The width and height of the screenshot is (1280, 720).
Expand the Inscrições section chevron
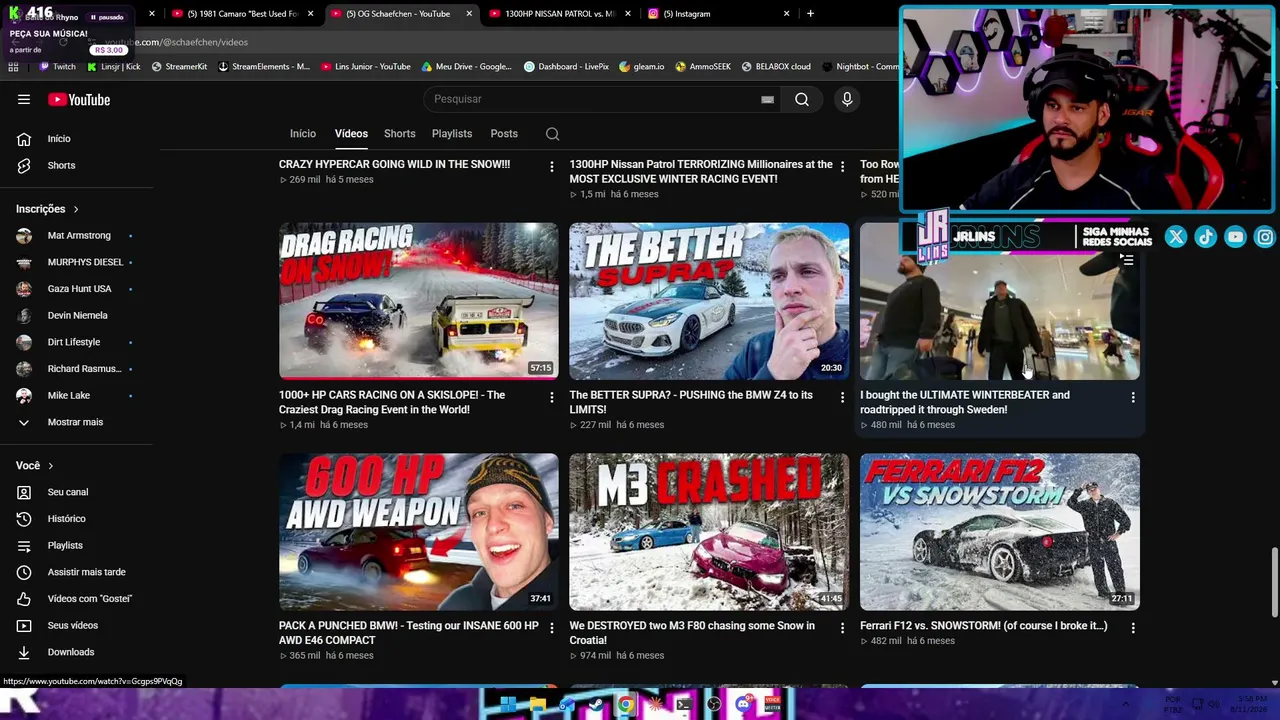click(76, 209)
